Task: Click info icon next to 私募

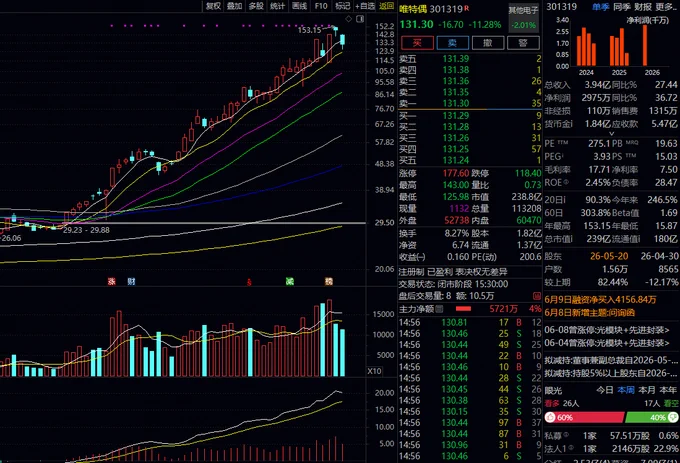Action: click(x=567, y=435)
